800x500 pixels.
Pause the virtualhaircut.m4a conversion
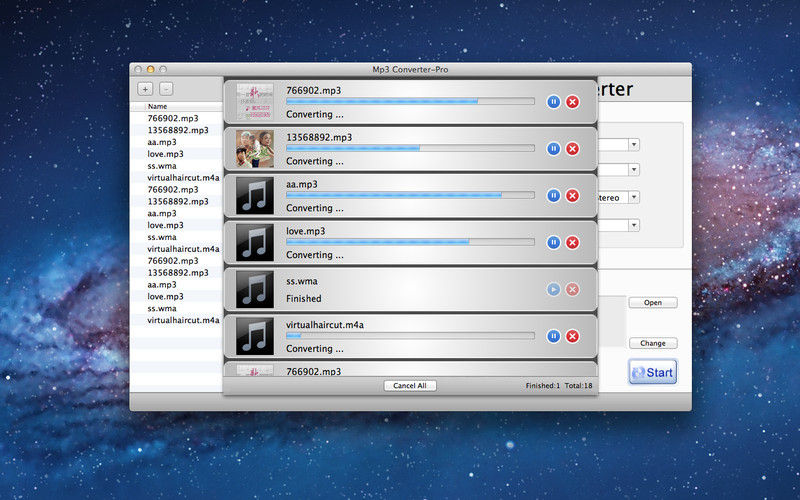point(553,336)
